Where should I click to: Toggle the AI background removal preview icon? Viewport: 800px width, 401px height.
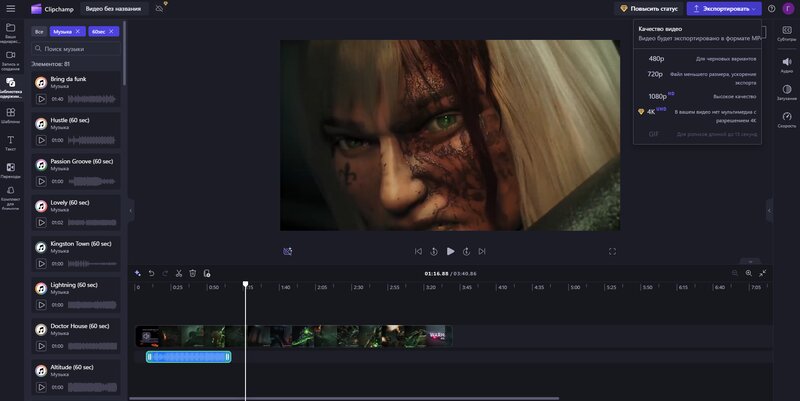coord(288,251)
